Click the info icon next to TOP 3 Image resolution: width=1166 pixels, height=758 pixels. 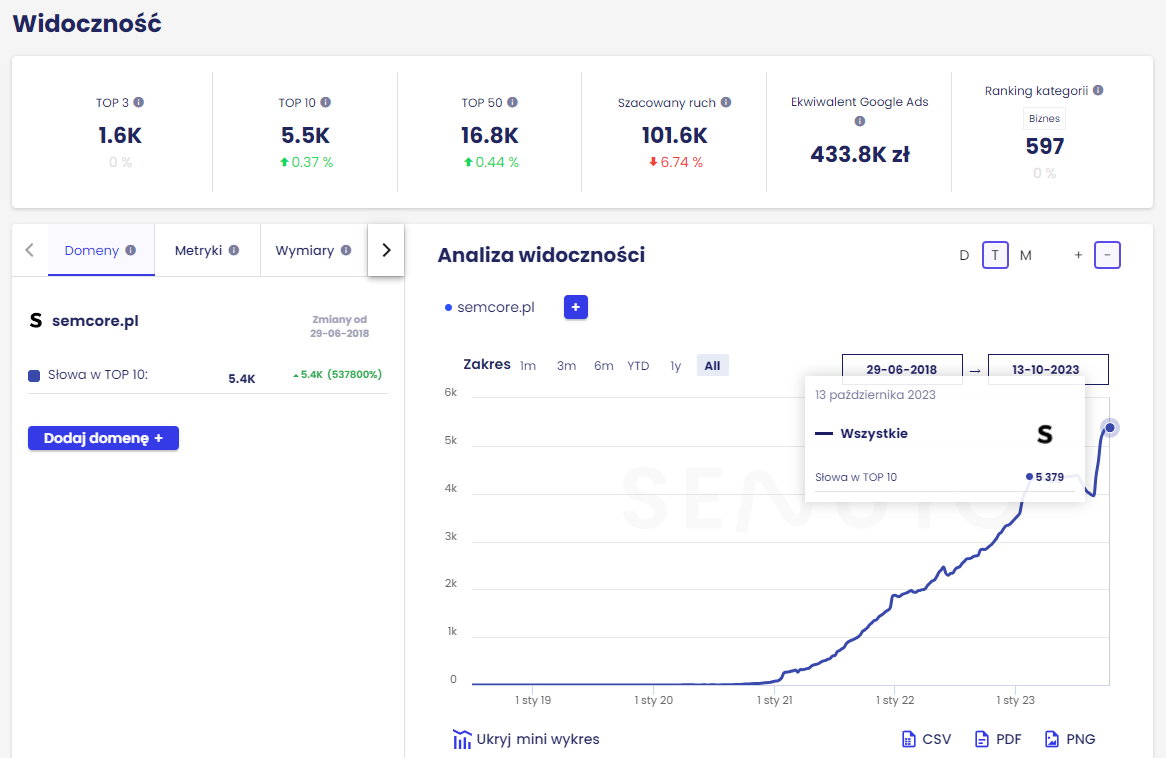coord(139,103)
